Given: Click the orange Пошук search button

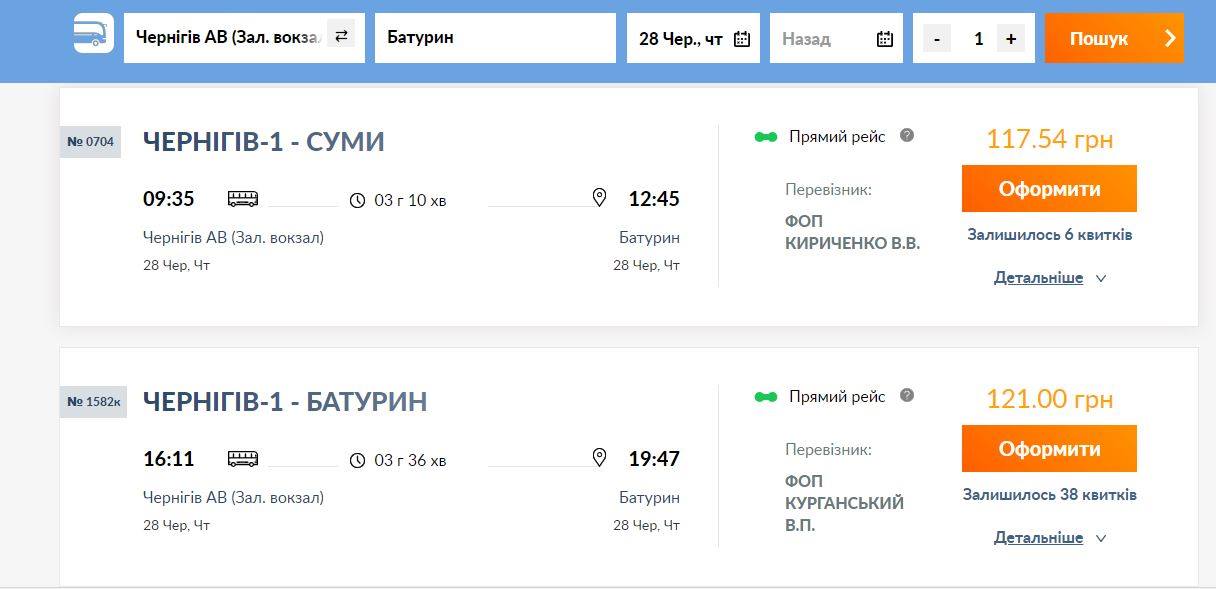Looking at the screenshot, I should pos(1114,38).
